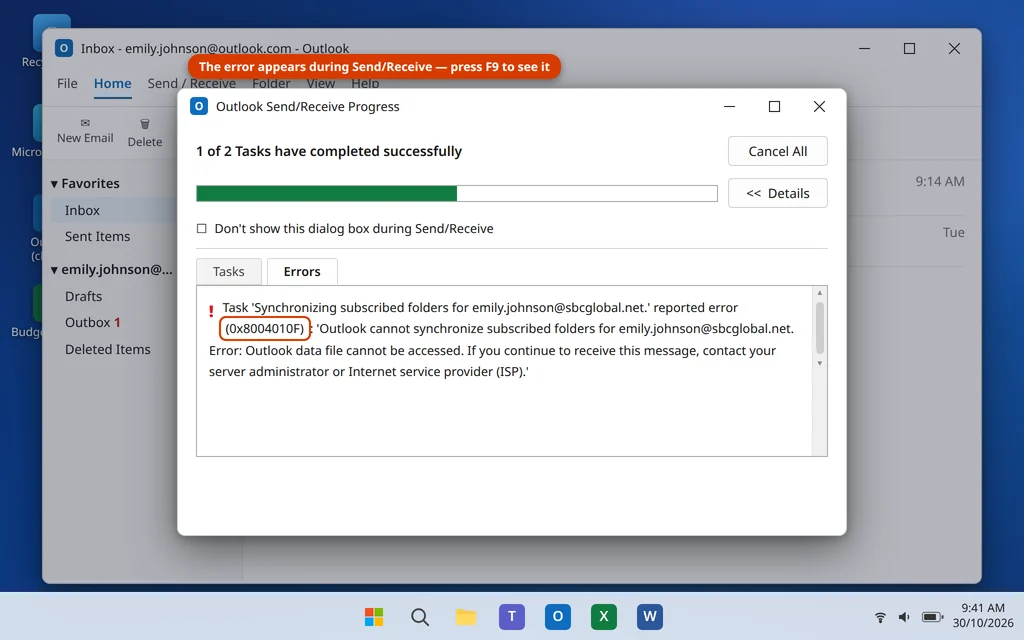Click the error list scroll-down arrow
1024x640 pixels.
click(x=820, y=363)
